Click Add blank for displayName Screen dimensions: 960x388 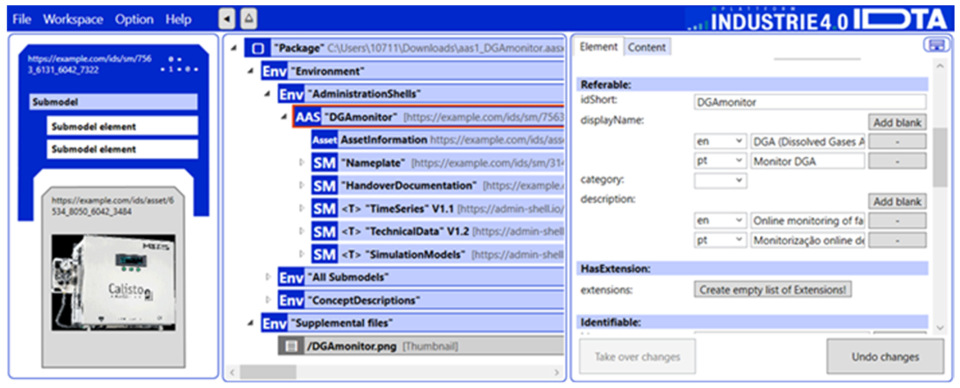[897, 122]
